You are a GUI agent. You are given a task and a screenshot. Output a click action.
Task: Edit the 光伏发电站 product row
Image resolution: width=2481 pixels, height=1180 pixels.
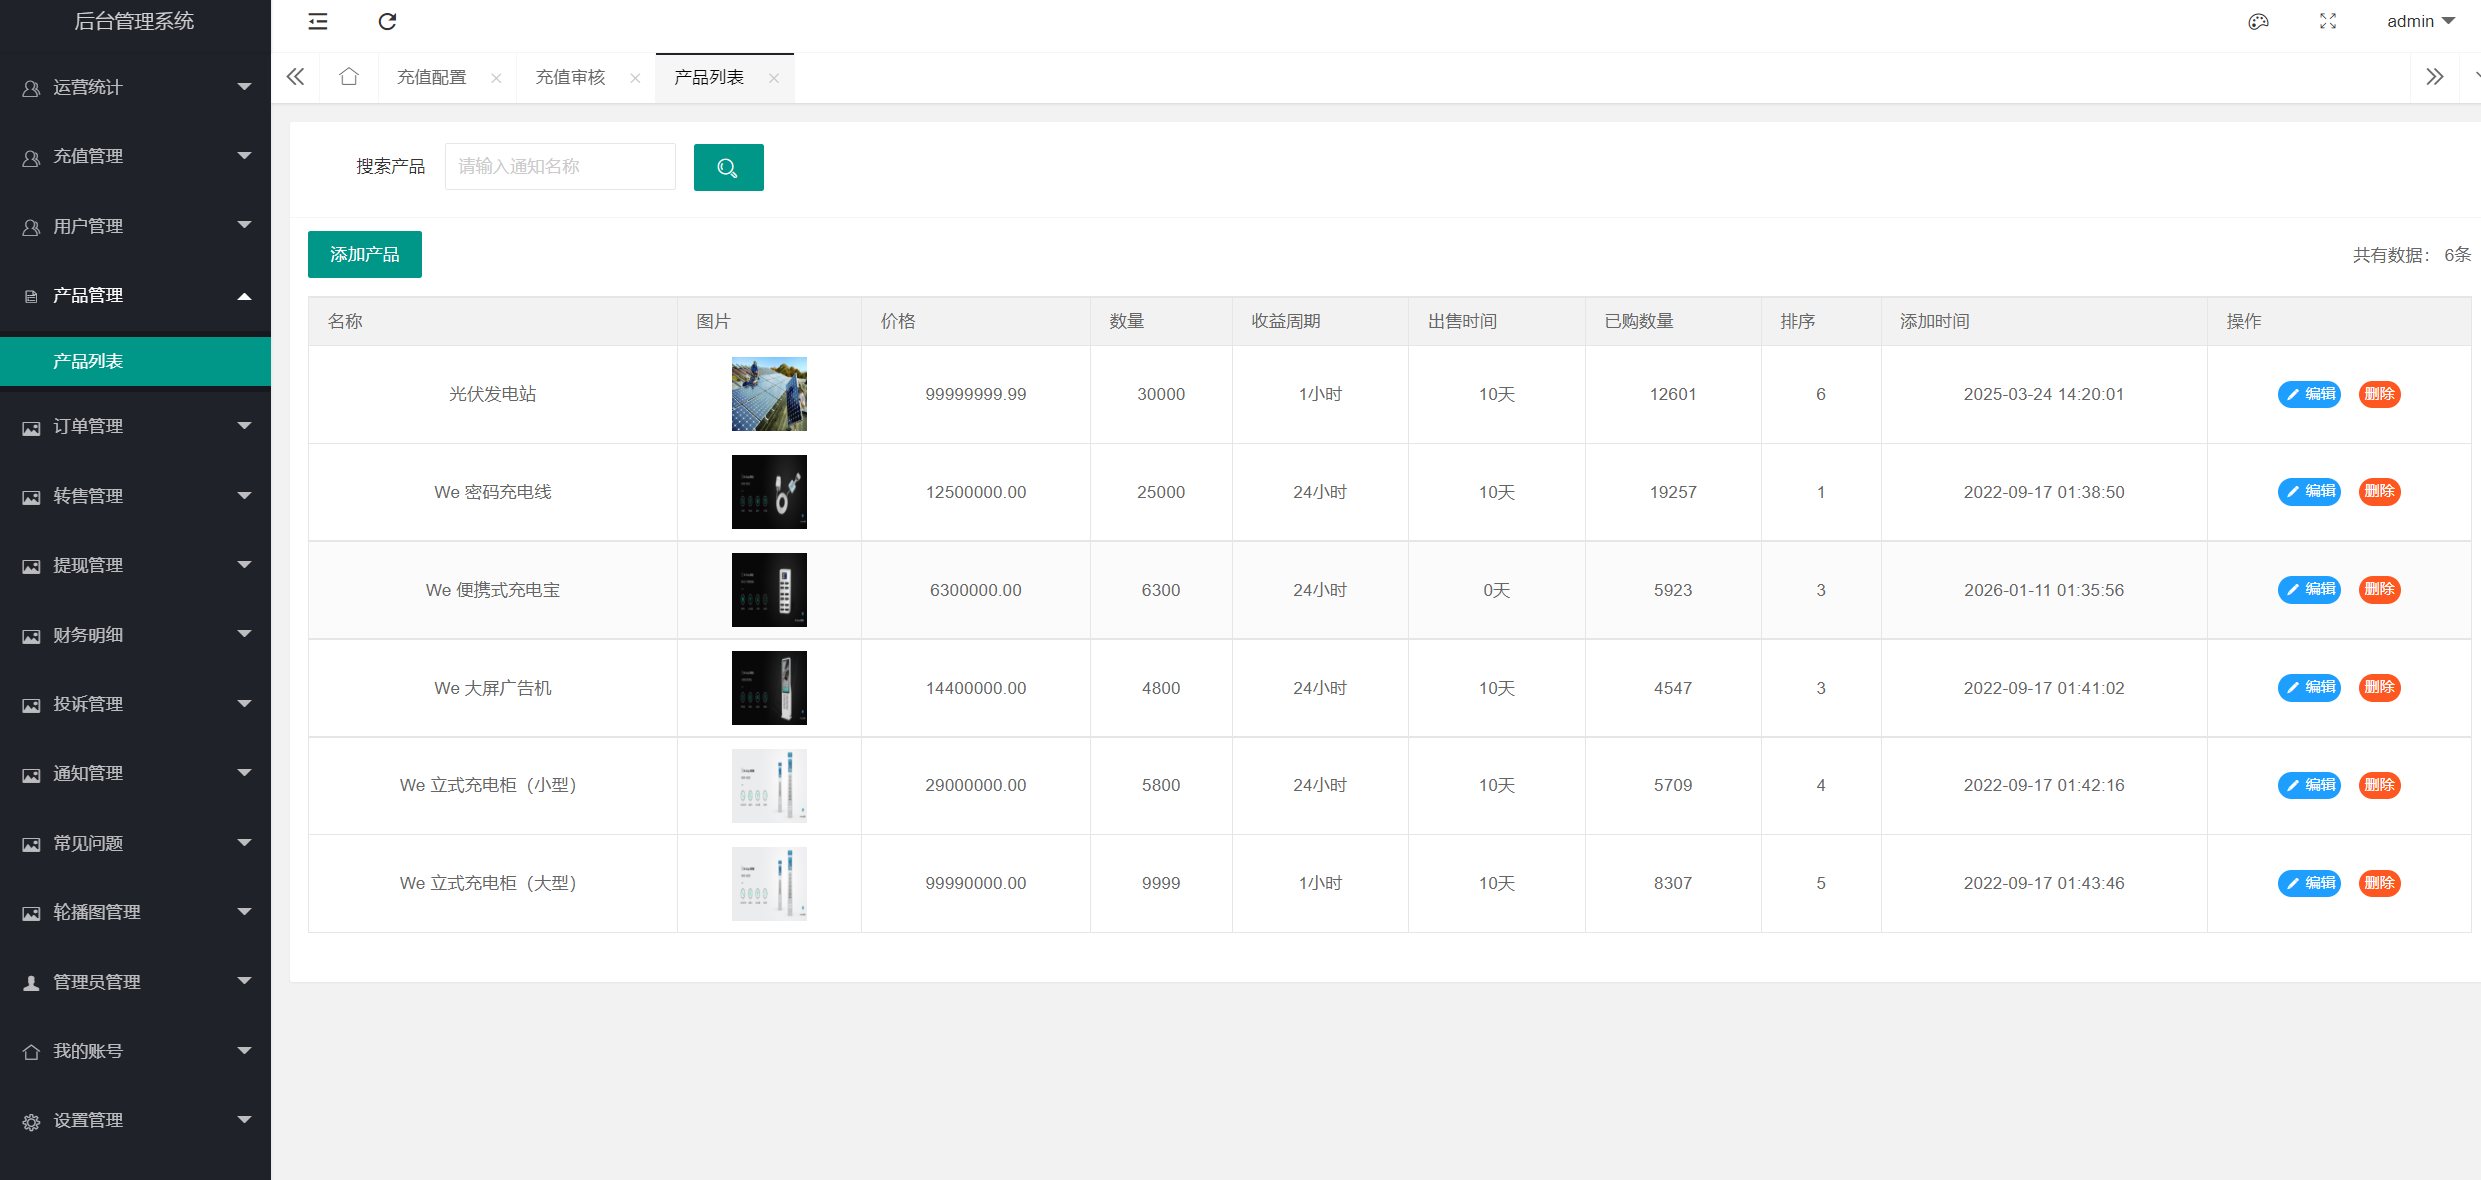pyautogui.click(x=2309, y=394)
